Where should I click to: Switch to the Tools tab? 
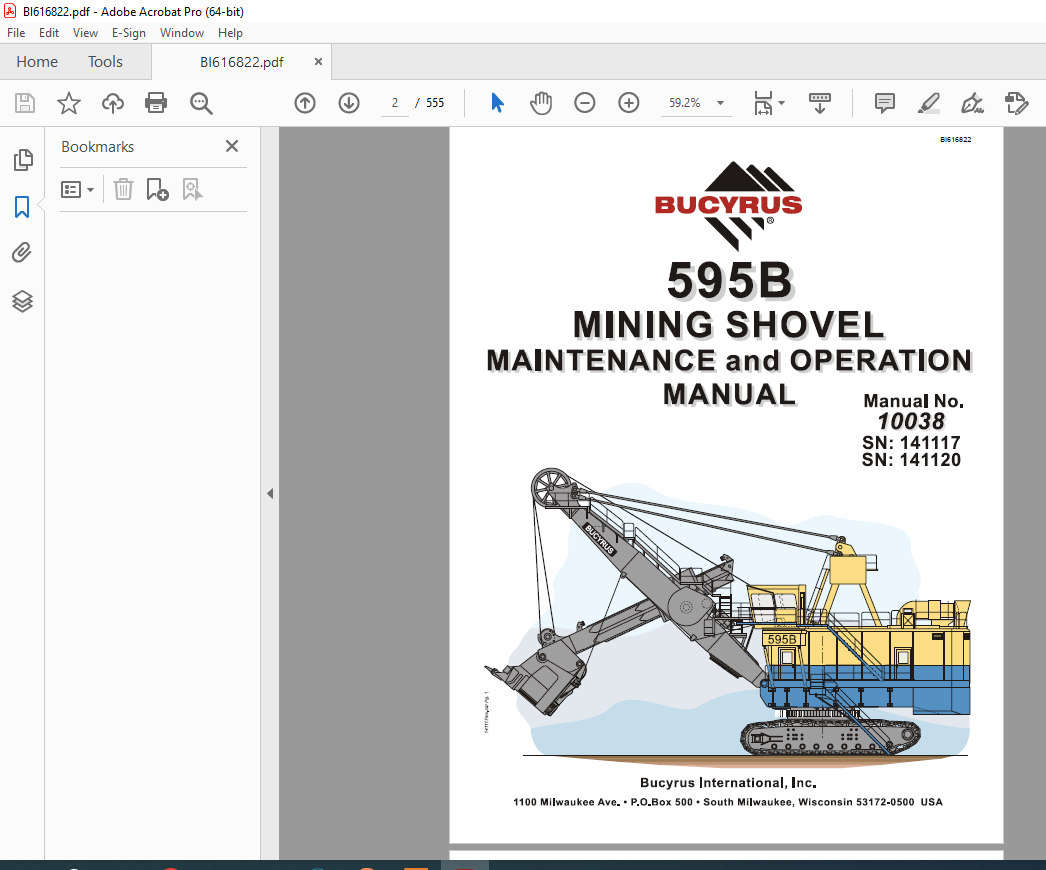click(x=105, y=61)
